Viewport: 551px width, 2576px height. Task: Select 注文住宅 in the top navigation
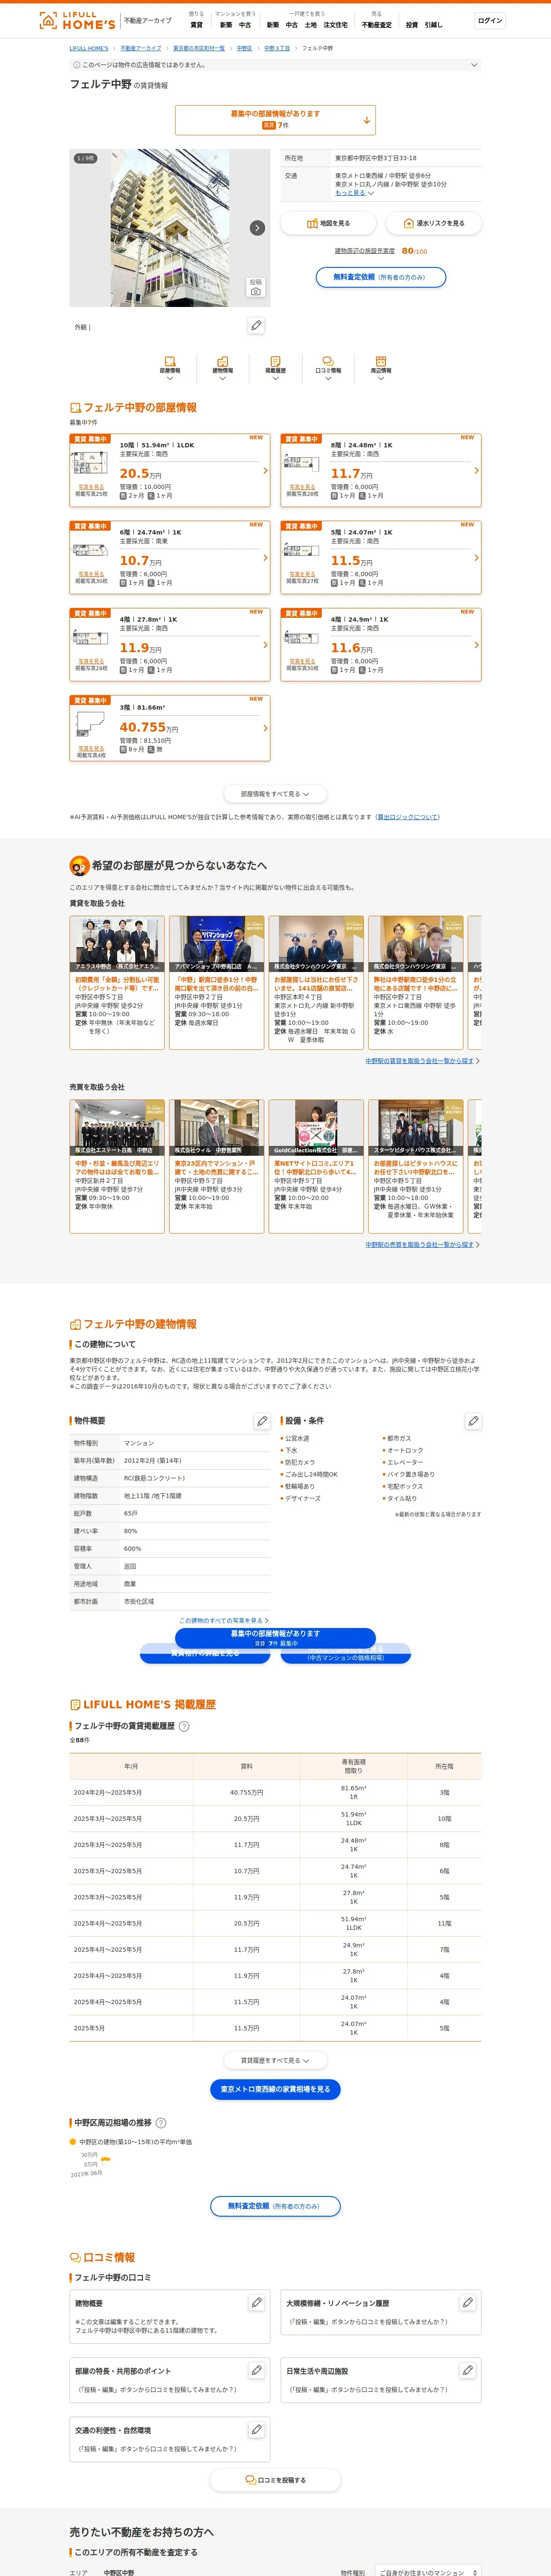[336, 25]
